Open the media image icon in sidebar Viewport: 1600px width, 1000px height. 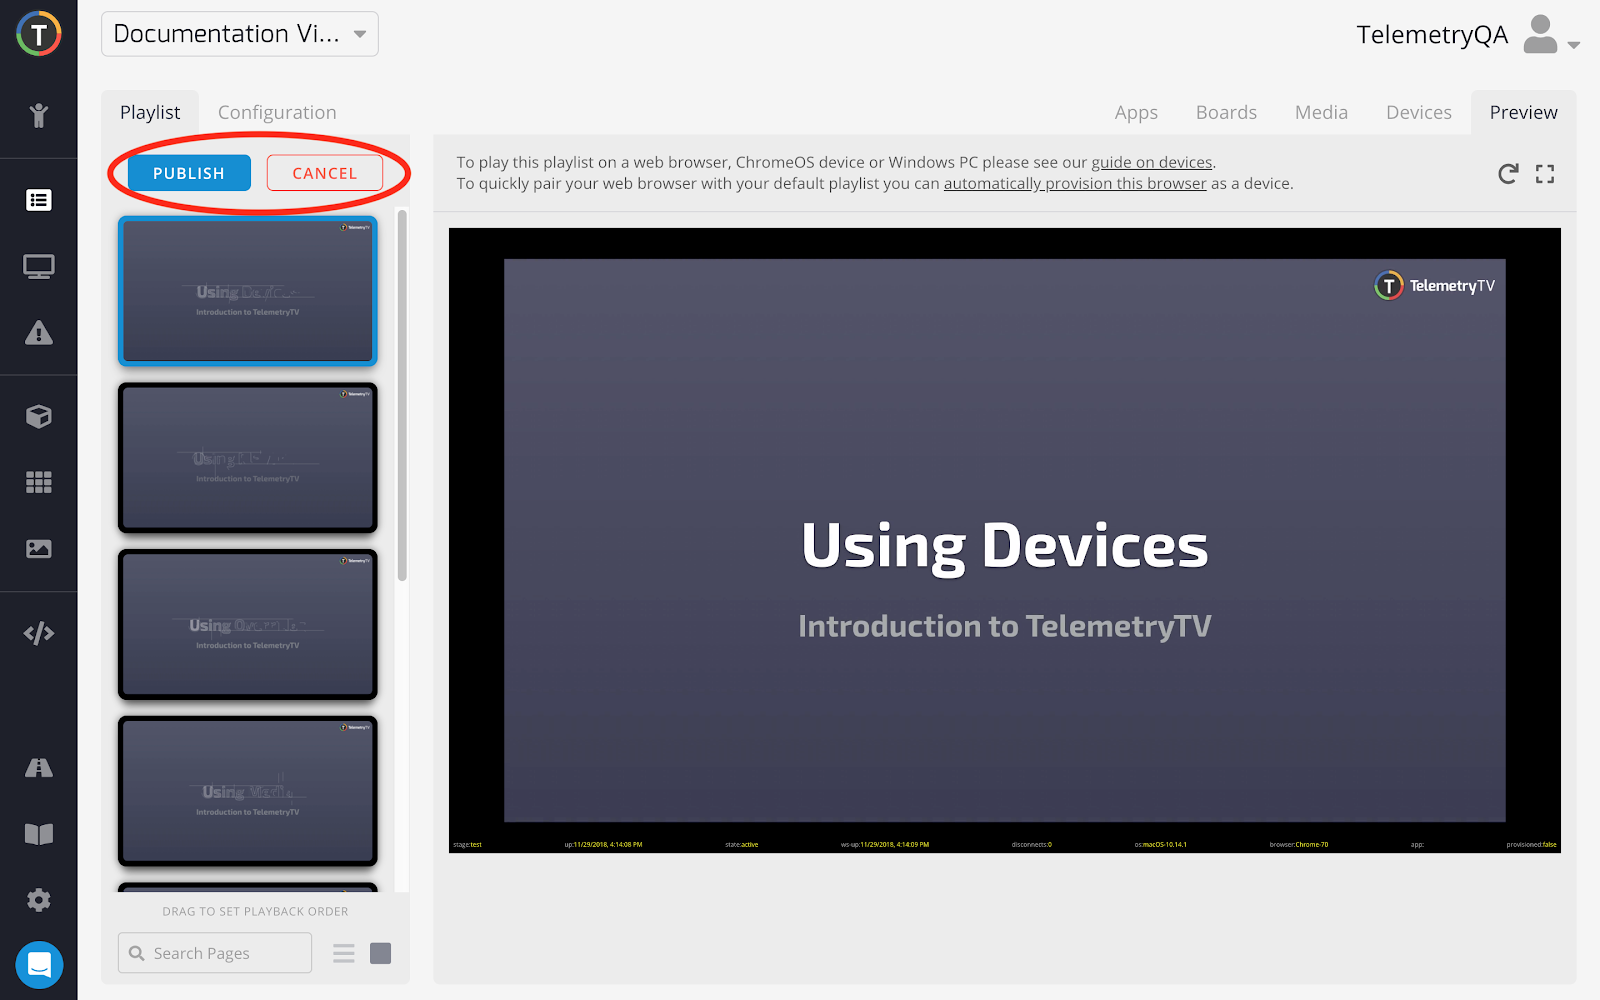click(x=38, y=548)
